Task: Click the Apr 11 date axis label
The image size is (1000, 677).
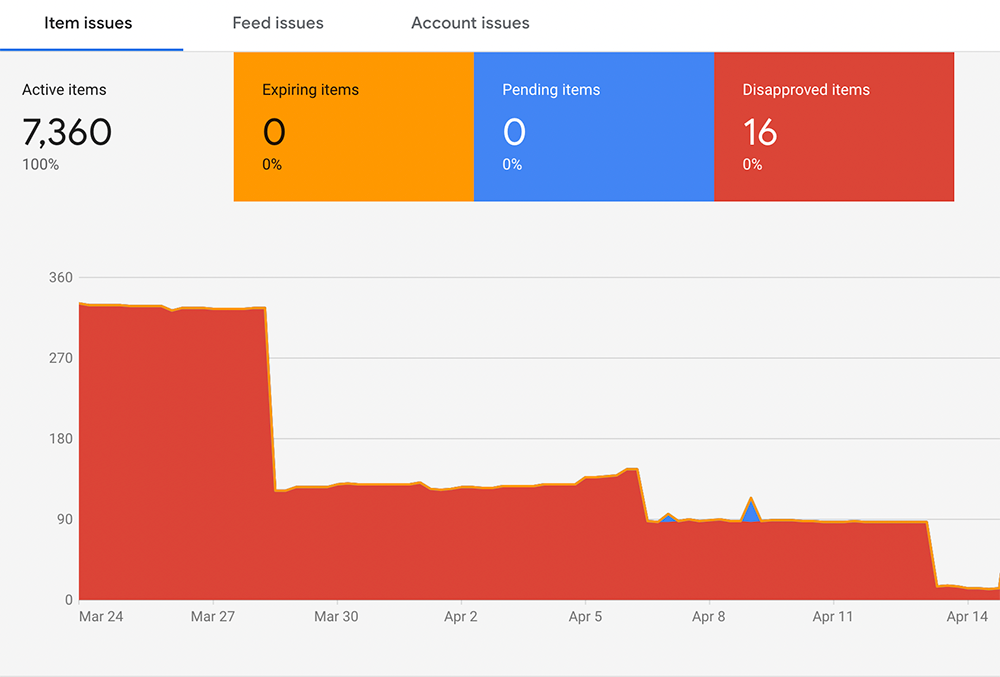Action: point(833,616)
